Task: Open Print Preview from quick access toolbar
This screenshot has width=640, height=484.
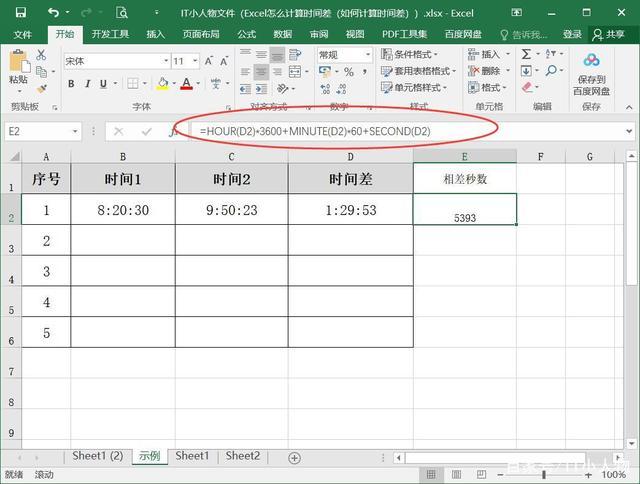Action: coord(122,13)
